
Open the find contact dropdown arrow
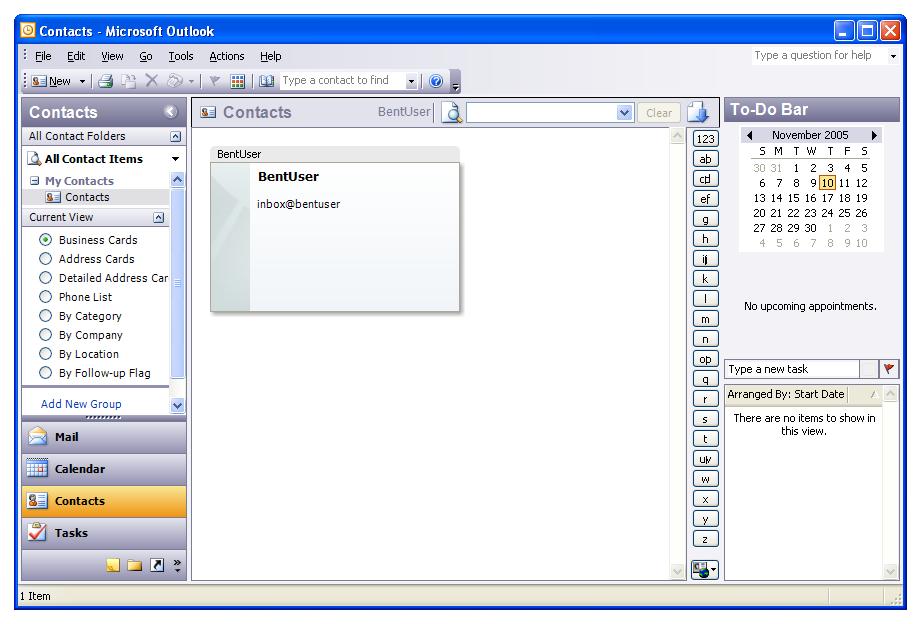(x=411, y=81)
